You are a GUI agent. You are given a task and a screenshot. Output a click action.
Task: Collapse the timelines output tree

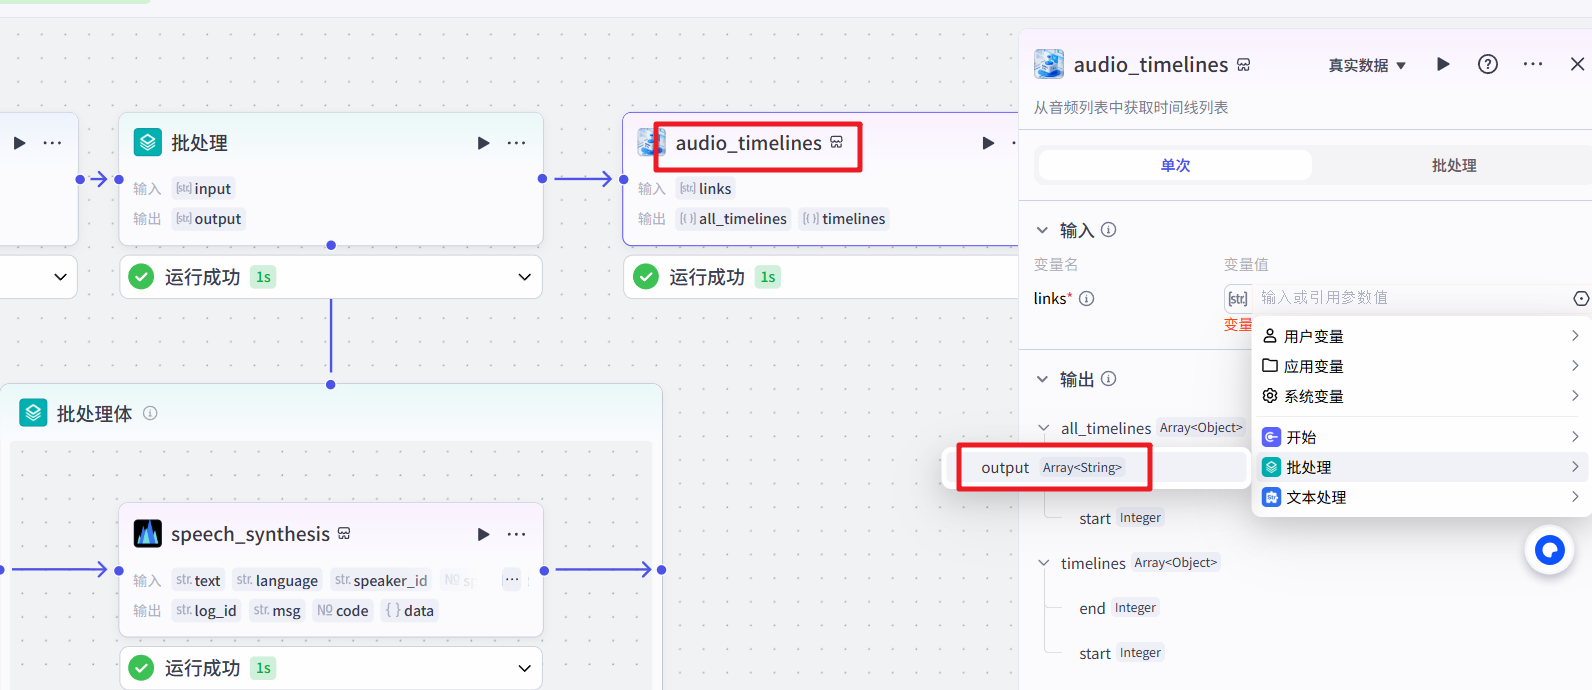[1044, 563]
